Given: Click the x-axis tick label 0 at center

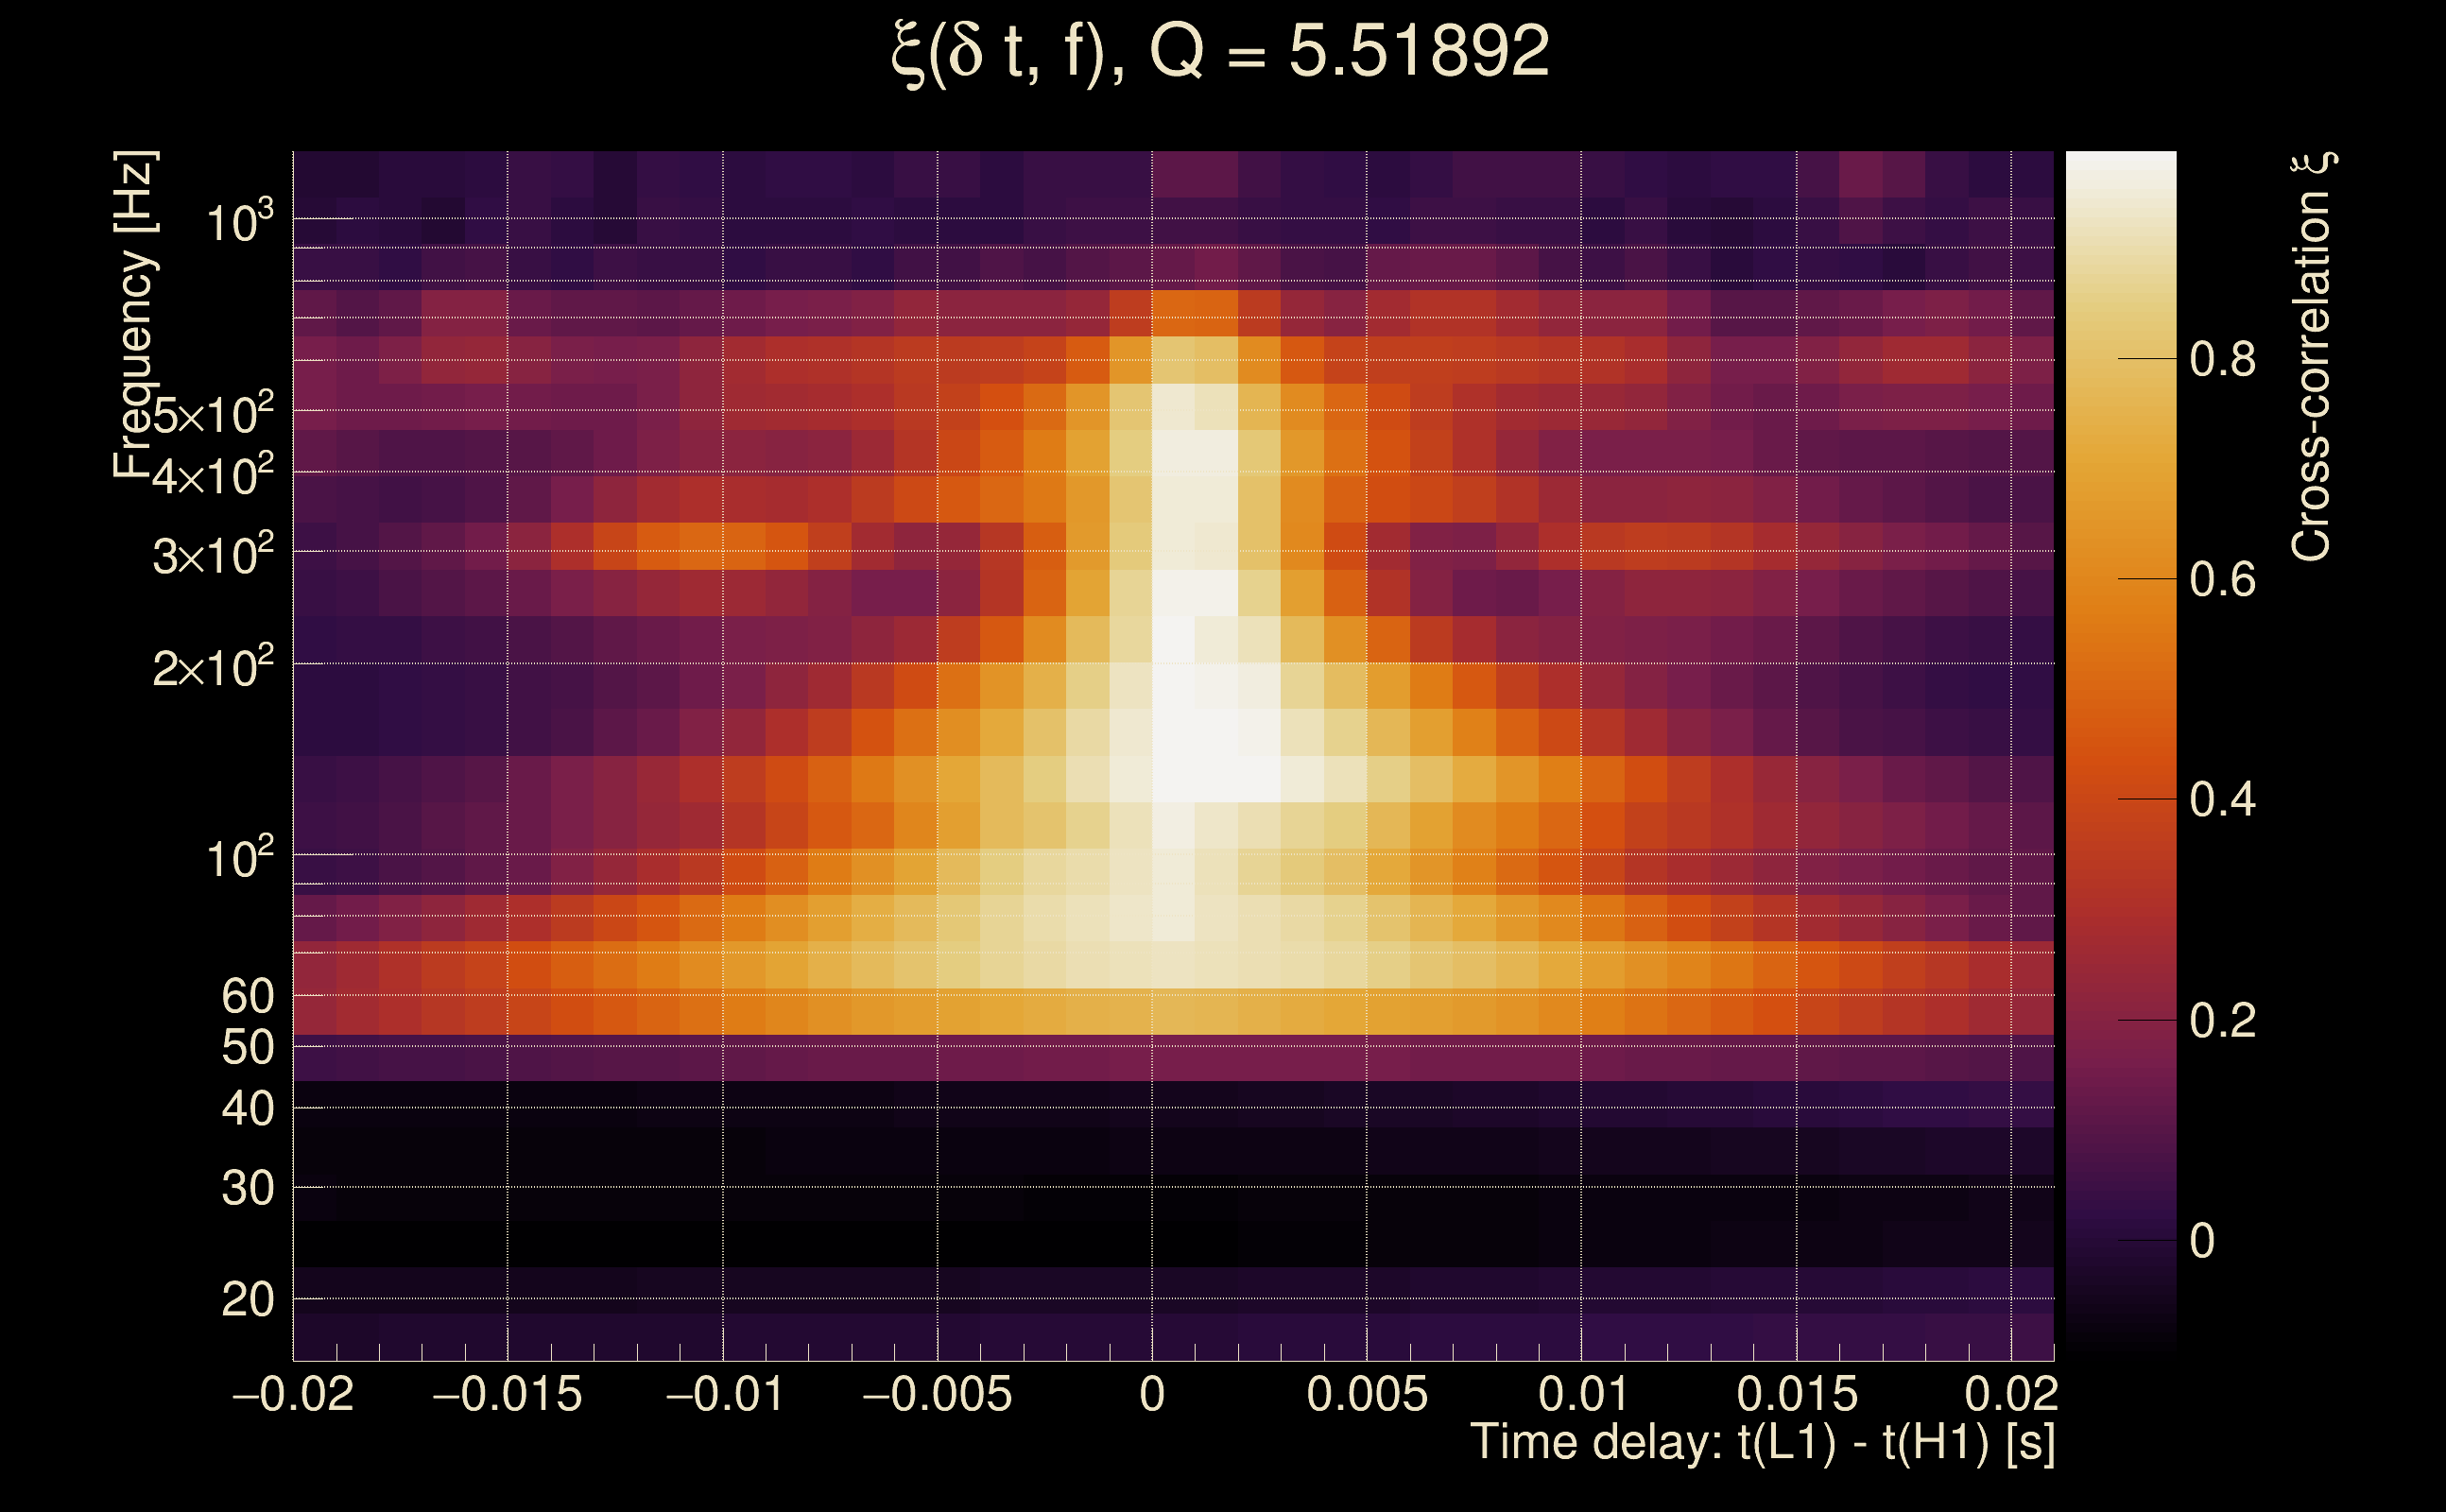Looking at the screenshot, I should (1152, 1394).
